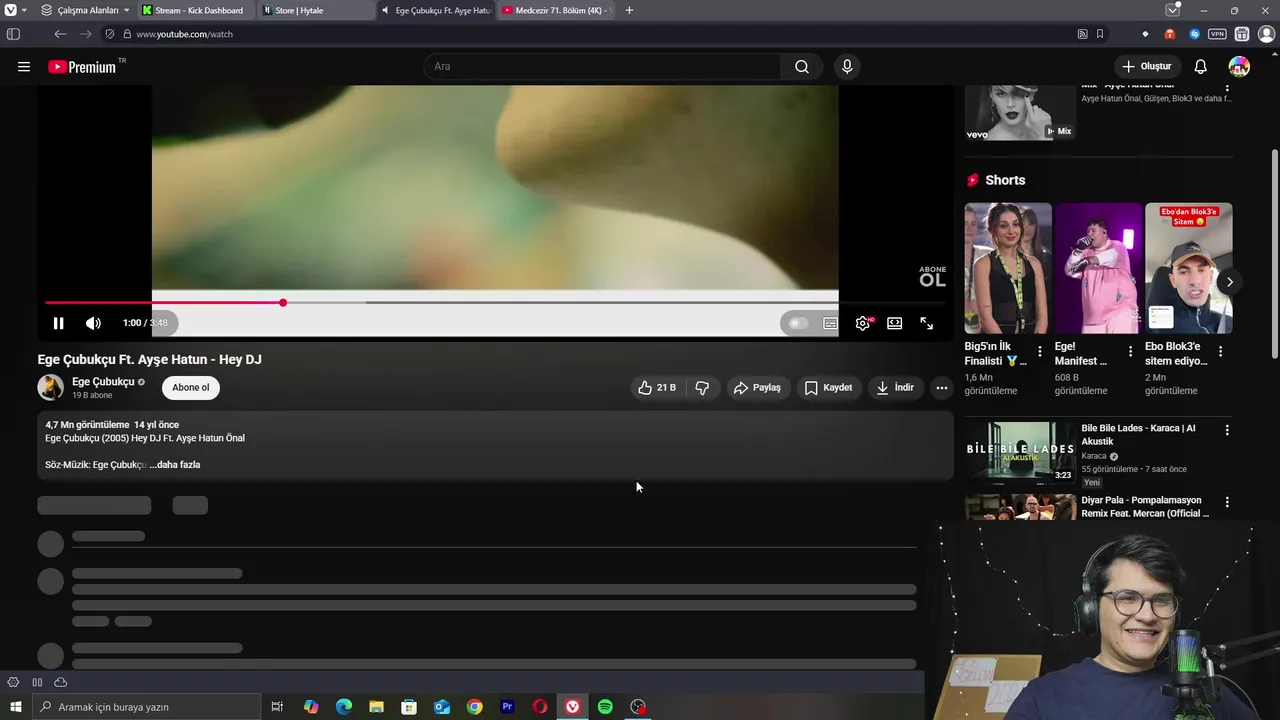Open options menu for Big5'in İlk Finalisti short
Viewport: 1280px width, 720px height.
click(1040, 351)
